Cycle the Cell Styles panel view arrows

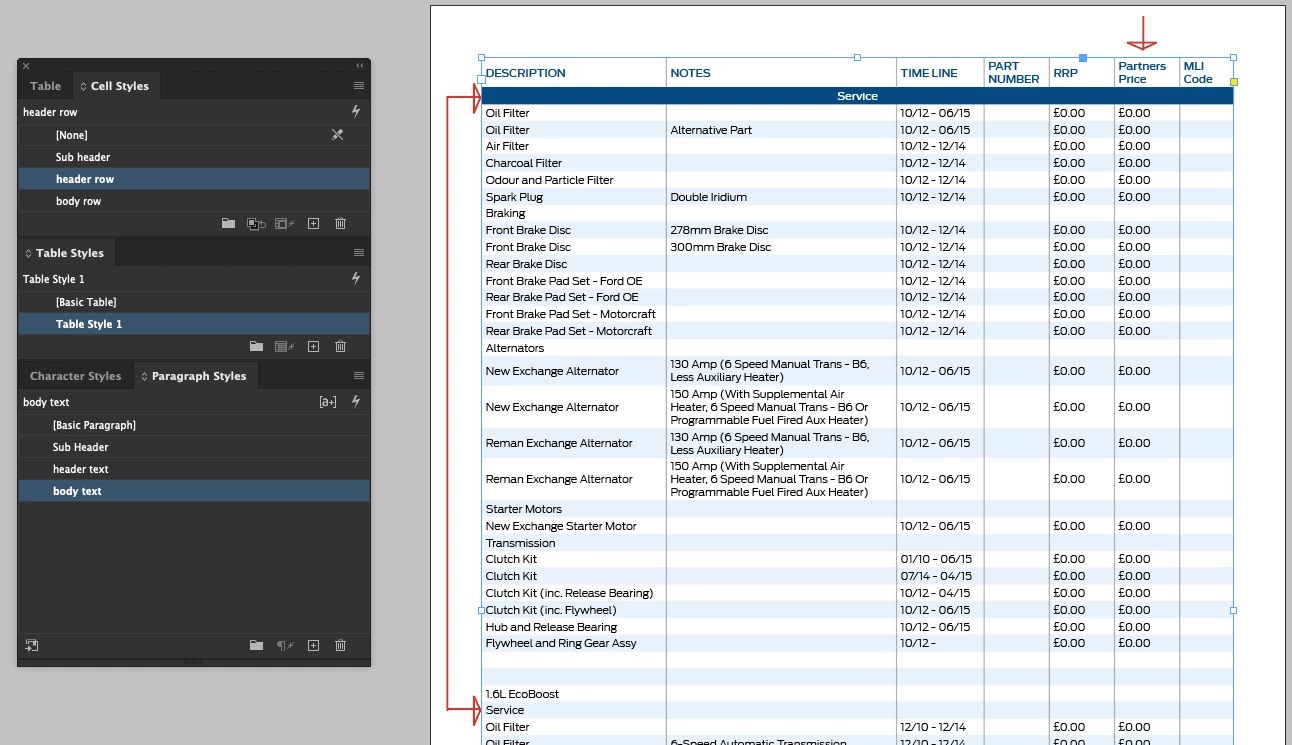tap(84, 86)
